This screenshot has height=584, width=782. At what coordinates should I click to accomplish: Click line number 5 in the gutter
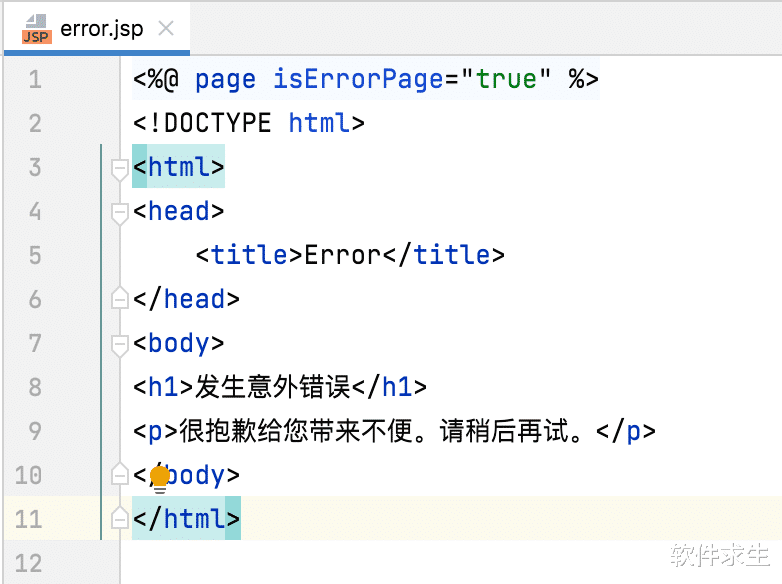[x=35, y=255]
